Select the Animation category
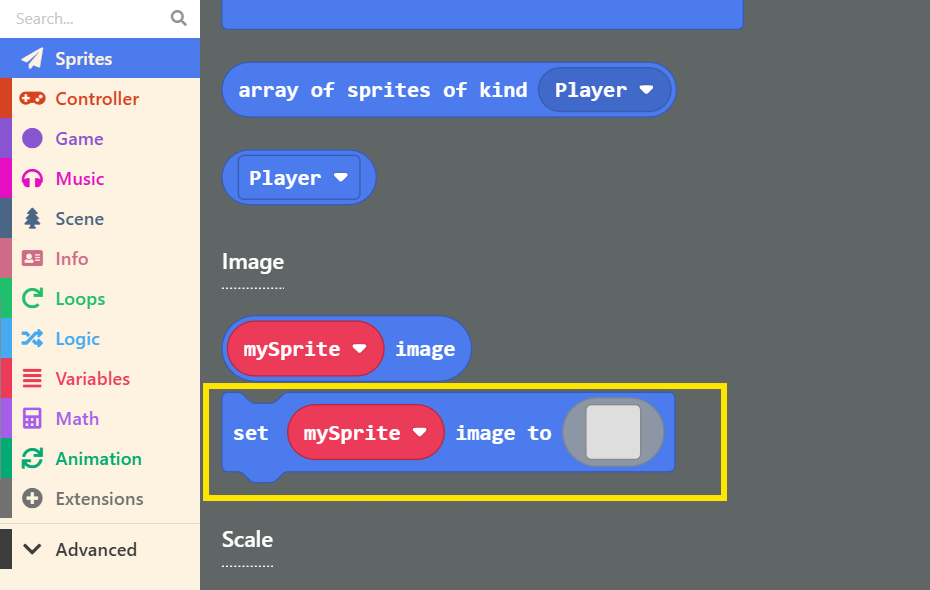930x590 pixels. coord(98,459)
